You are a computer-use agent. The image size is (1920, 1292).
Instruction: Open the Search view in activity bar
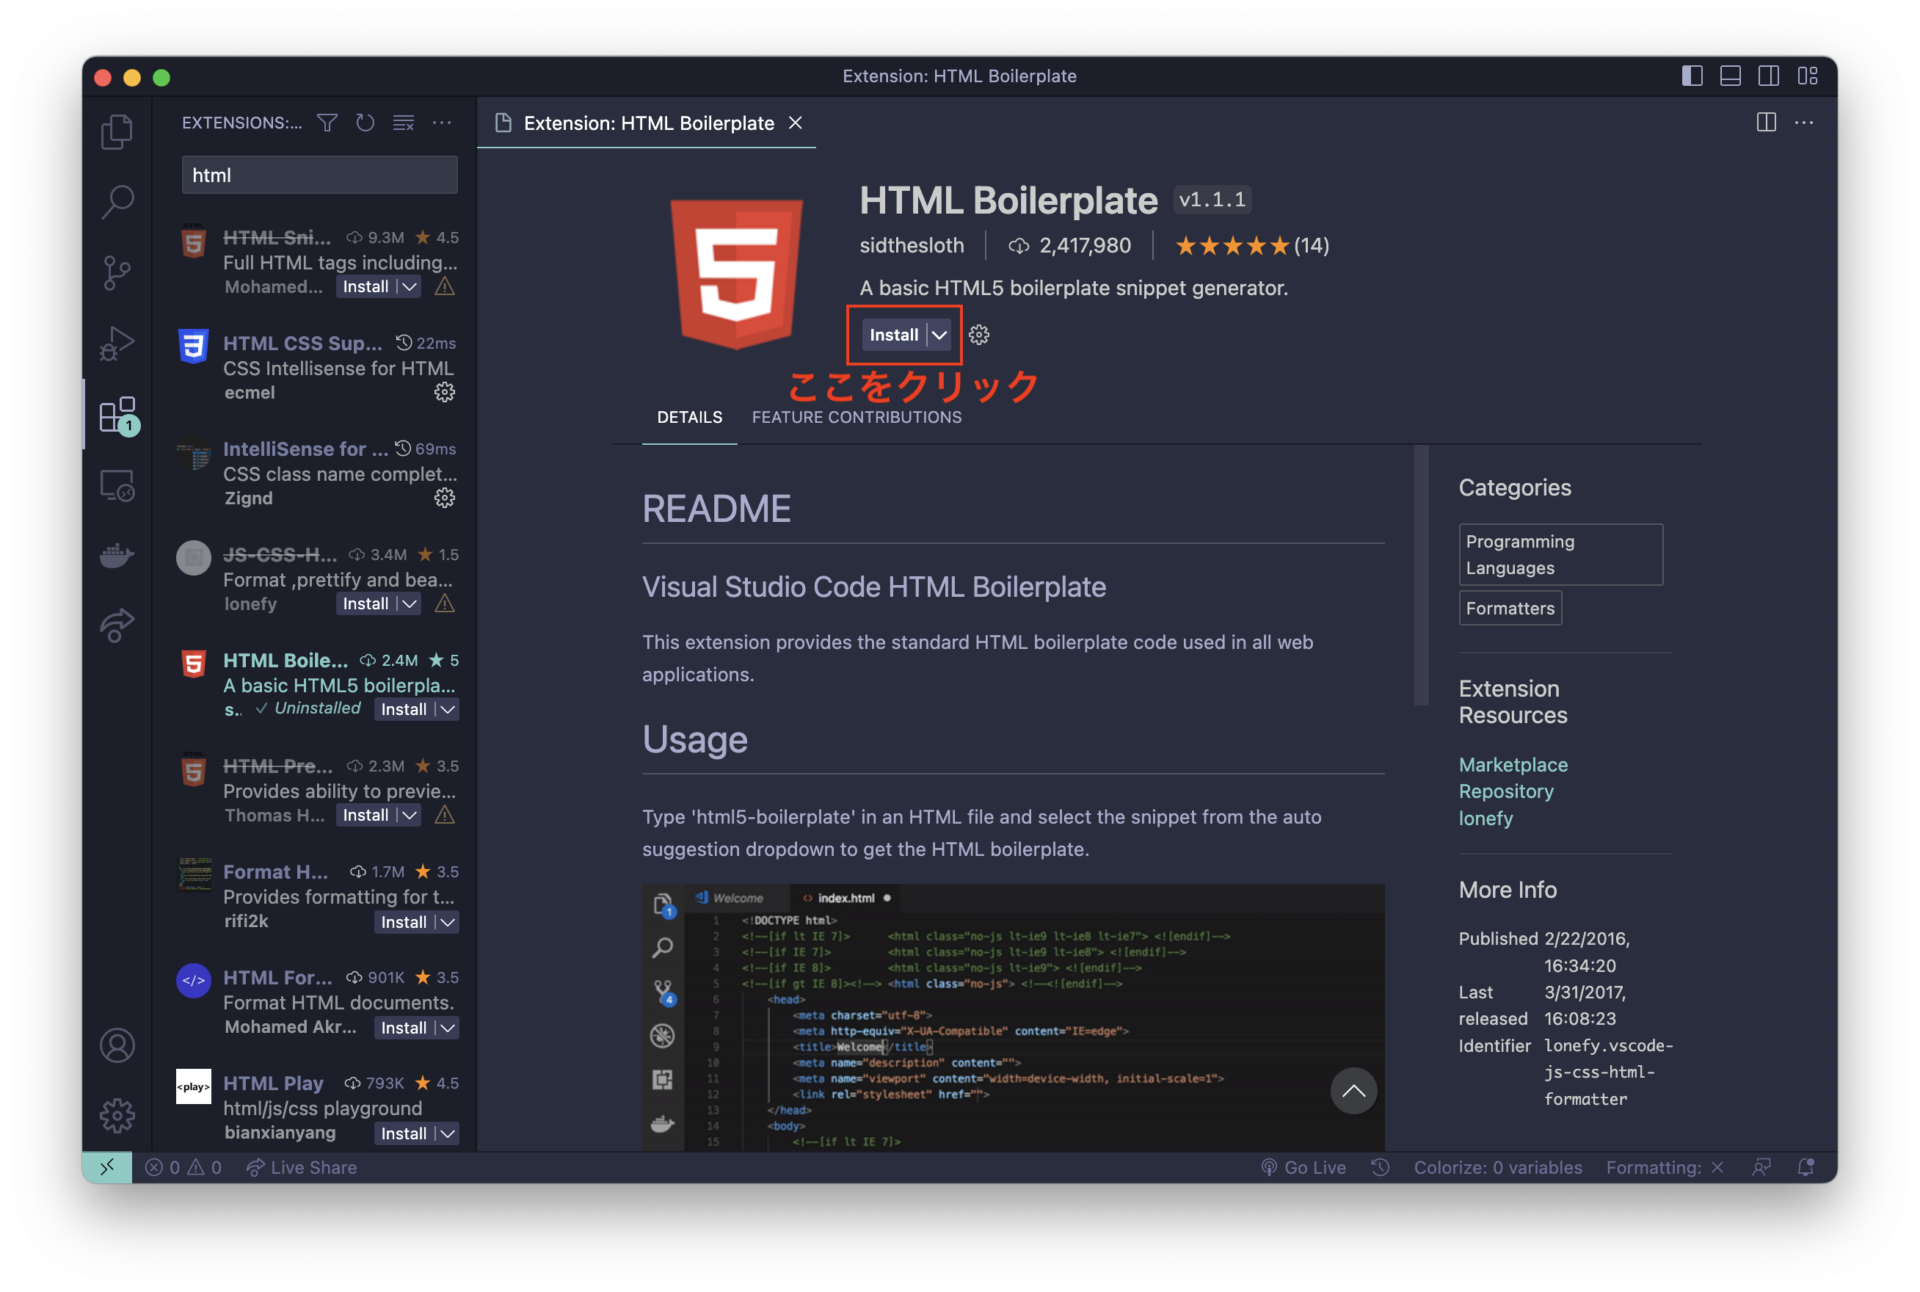(x=117, y=201)
